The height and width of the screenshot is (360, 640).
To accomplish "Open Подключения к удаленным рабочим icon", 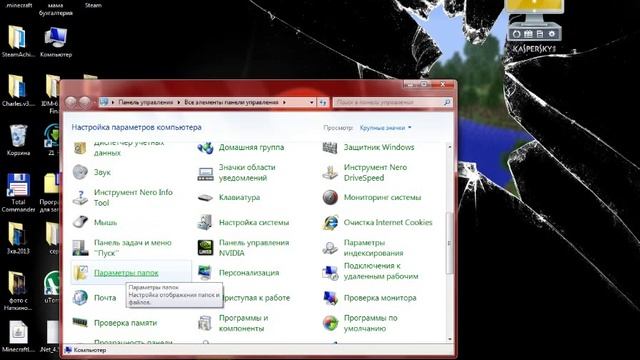I will coord(330,273).
